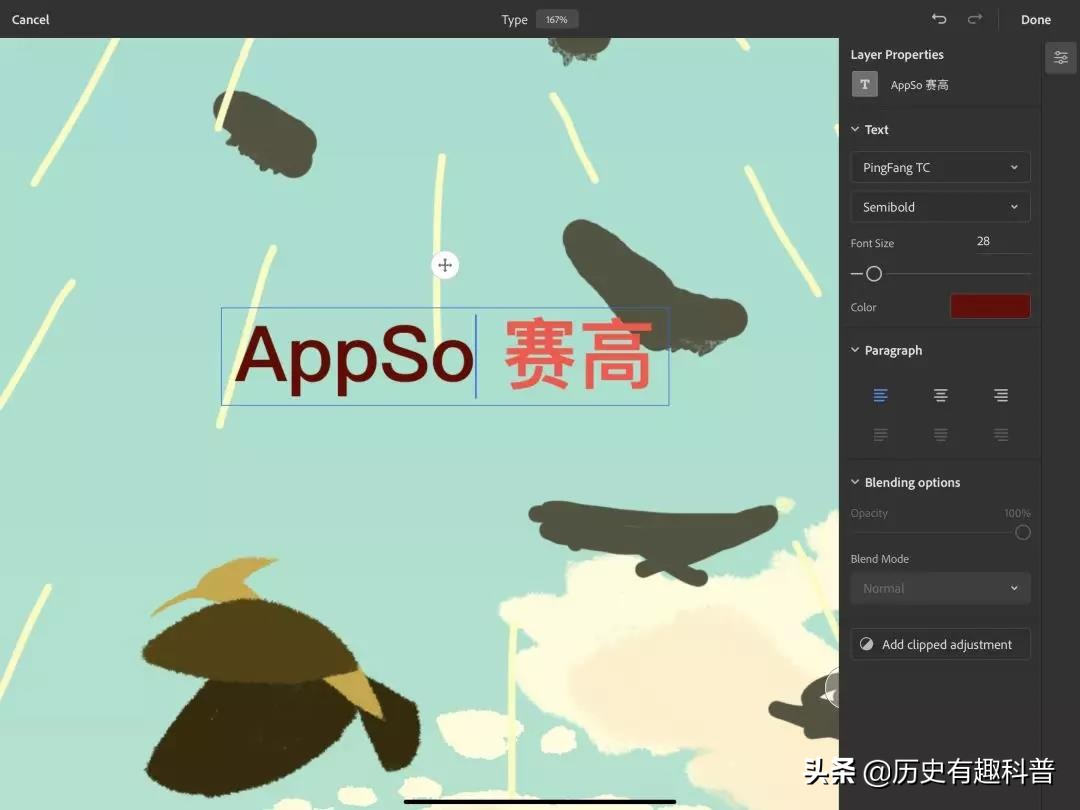
Task: Click the Undo arrow icon
Action: [x=939, y=18]
